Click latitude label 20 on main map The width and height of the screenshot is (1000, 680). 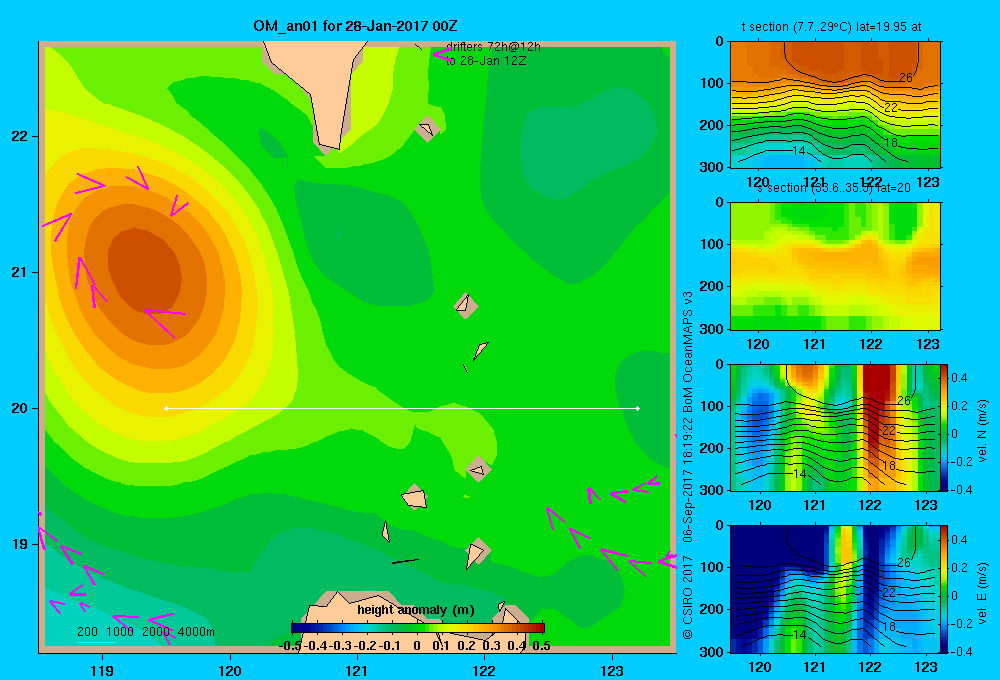click(x=19, y=408)
